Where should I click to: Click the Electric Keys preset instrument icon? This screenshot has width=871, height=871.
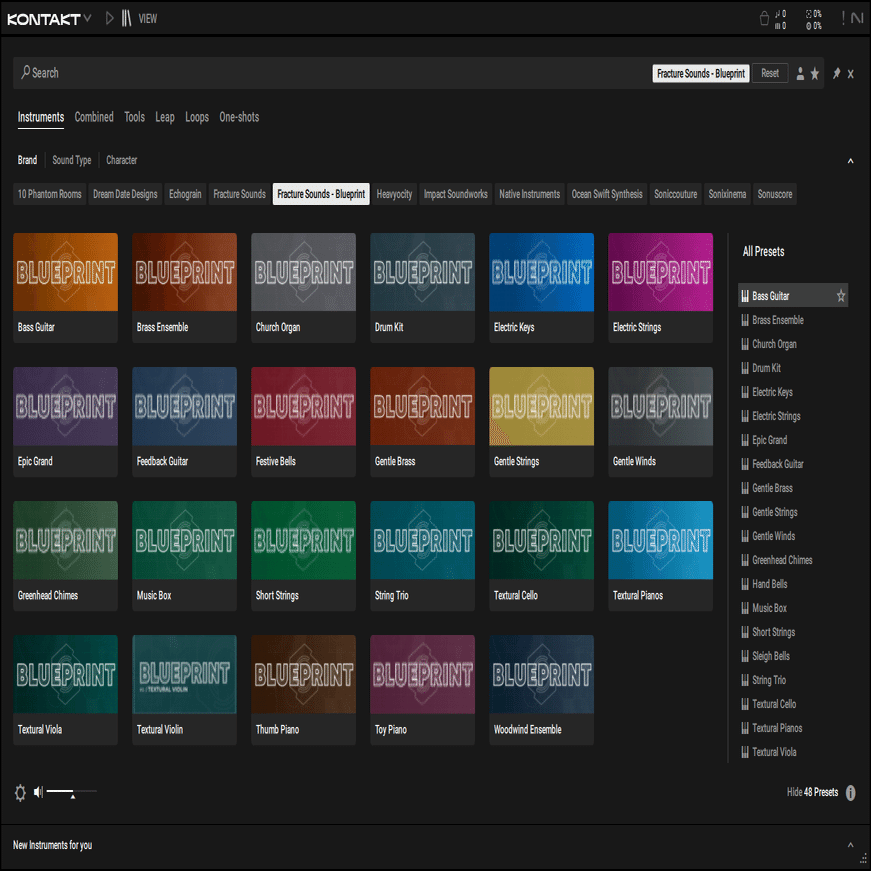pos(745,392)
